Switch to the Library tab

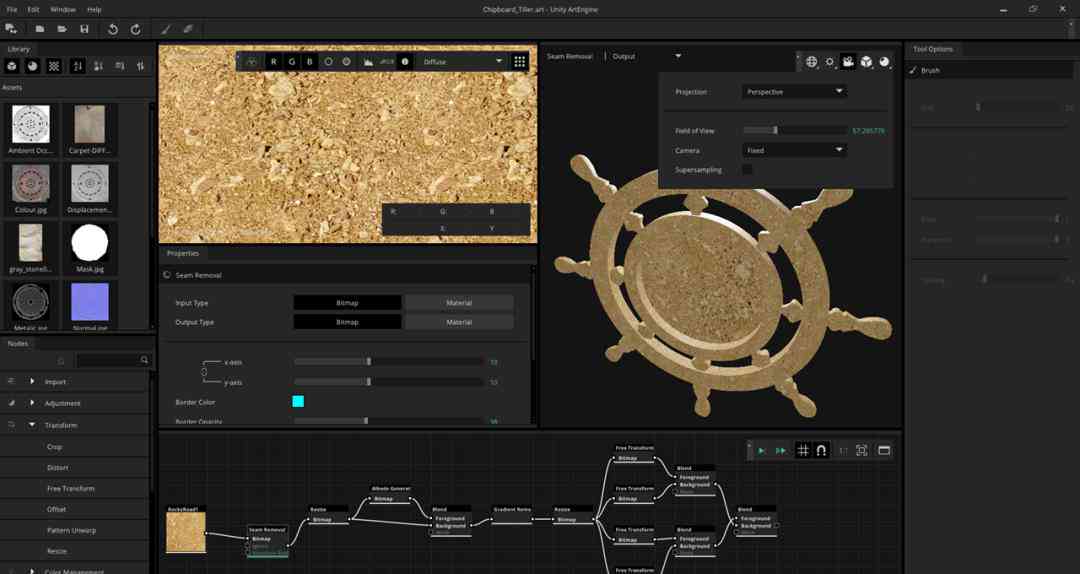tap(19, 49)
